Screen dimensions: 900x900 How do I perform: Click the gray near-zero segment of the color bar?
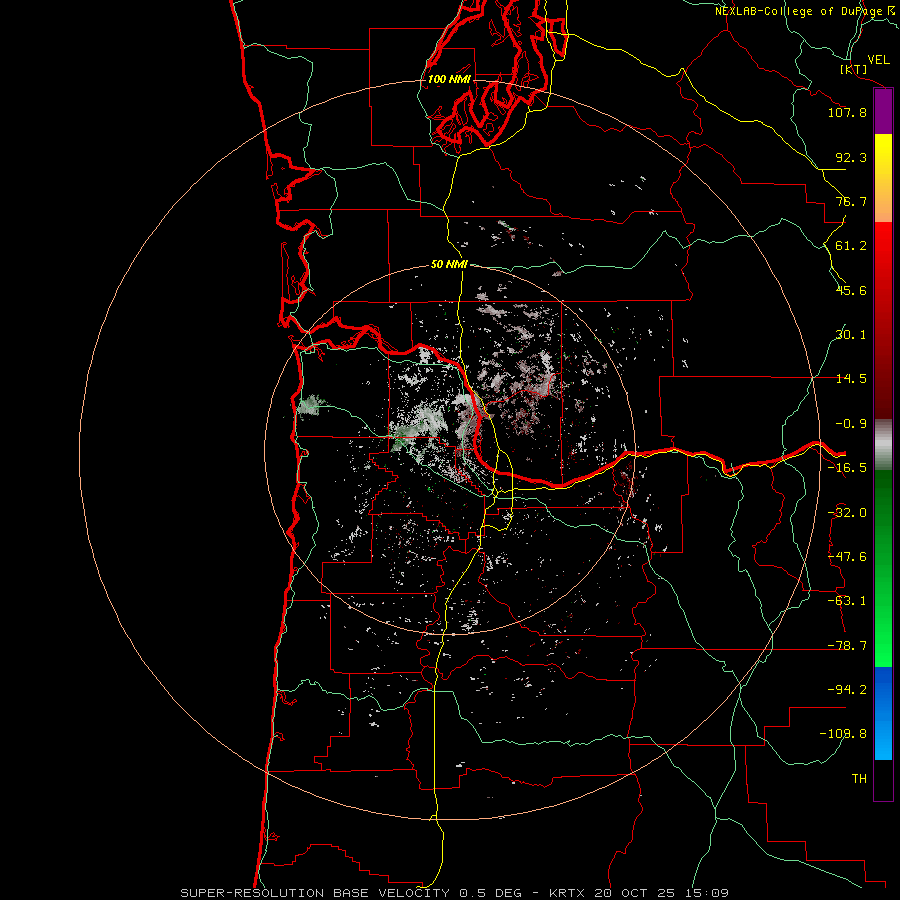click(x=883, y=444)
